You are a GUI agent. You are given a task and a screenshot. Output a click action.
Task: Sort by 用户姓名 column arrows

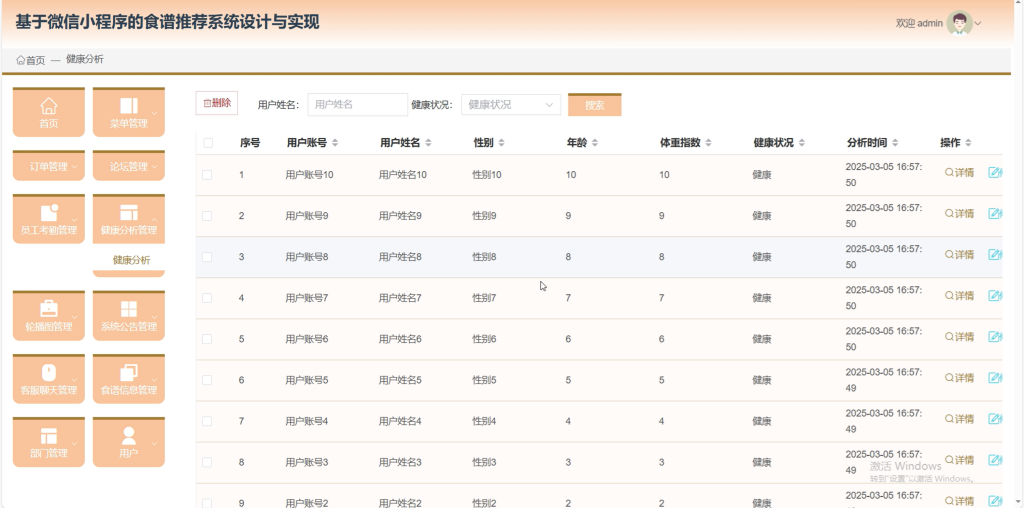click(428, 143)
